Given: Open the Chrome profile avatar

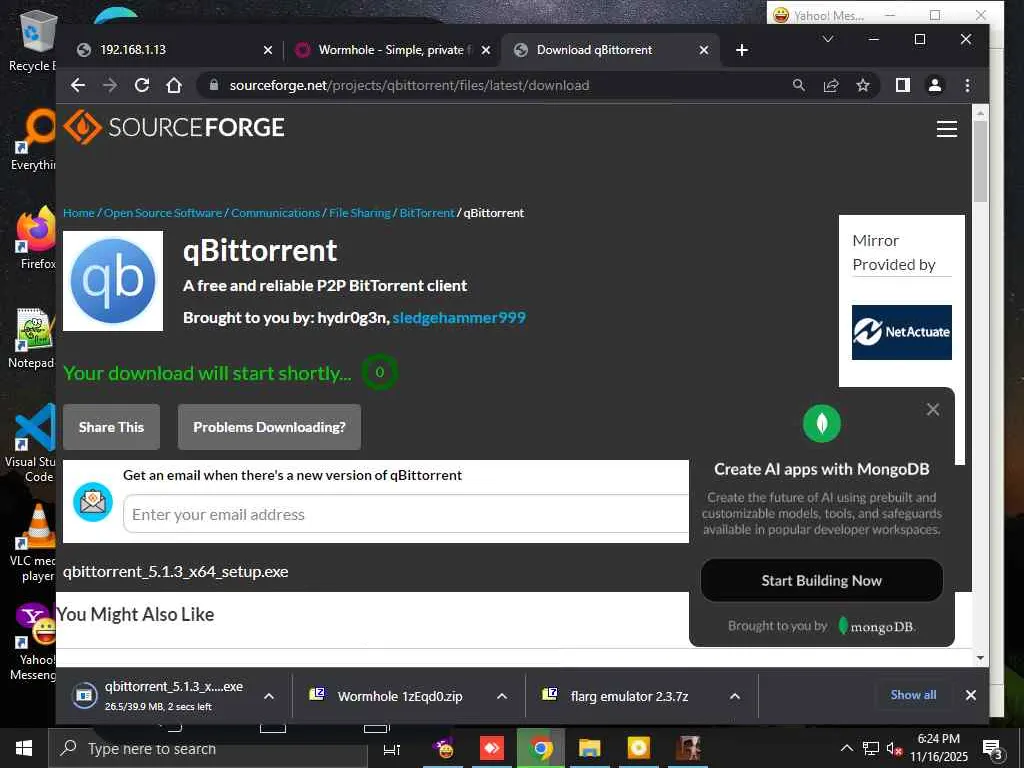Looking at the screenshot, I should pyautogui.click(x=935, y=85).
